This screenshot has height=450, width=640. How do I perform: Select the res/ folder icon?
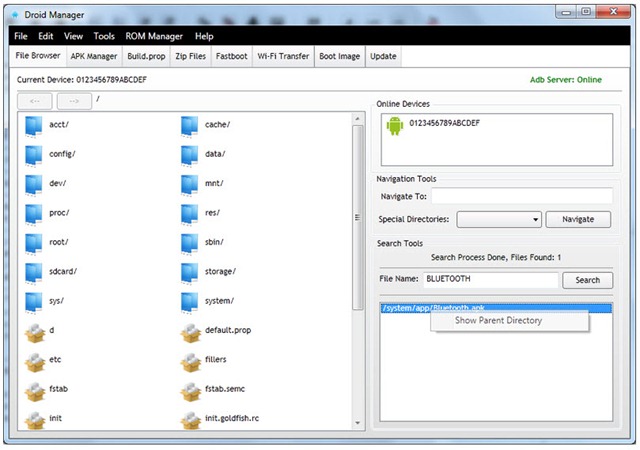[189, 214]
